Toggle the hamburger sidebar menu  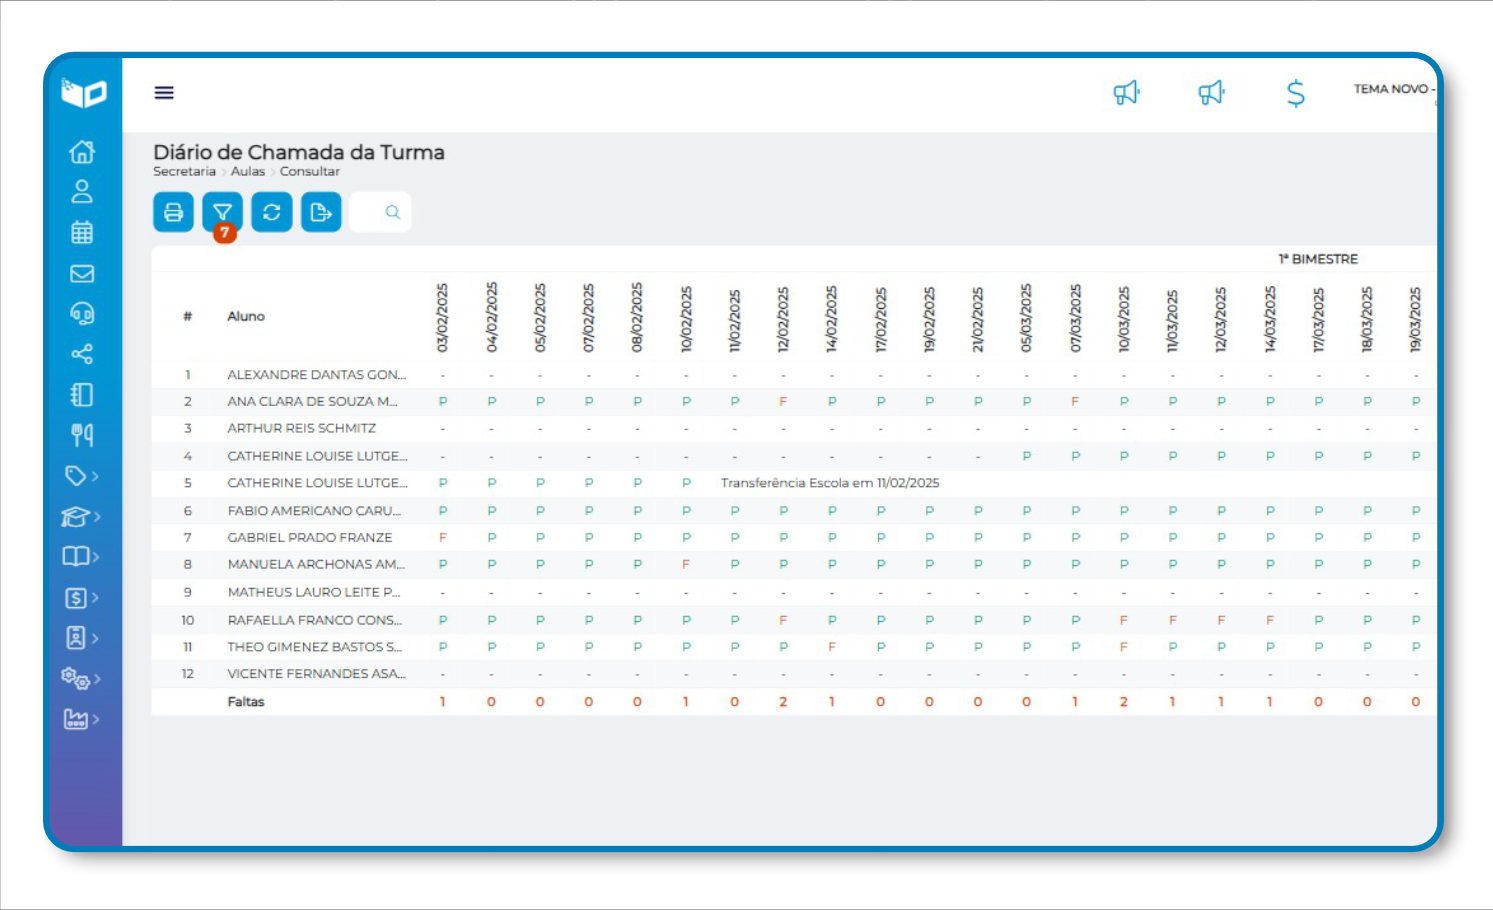pyautogui.click(x=164, y=93)
